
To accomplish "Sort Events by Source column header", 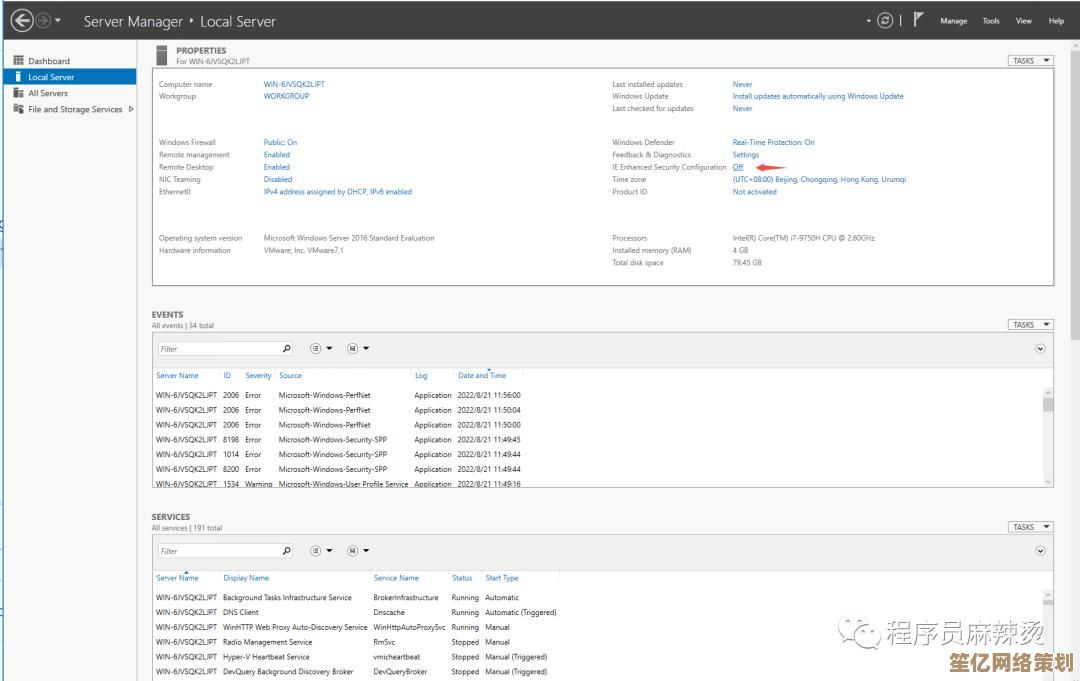I will coord(290,376).
